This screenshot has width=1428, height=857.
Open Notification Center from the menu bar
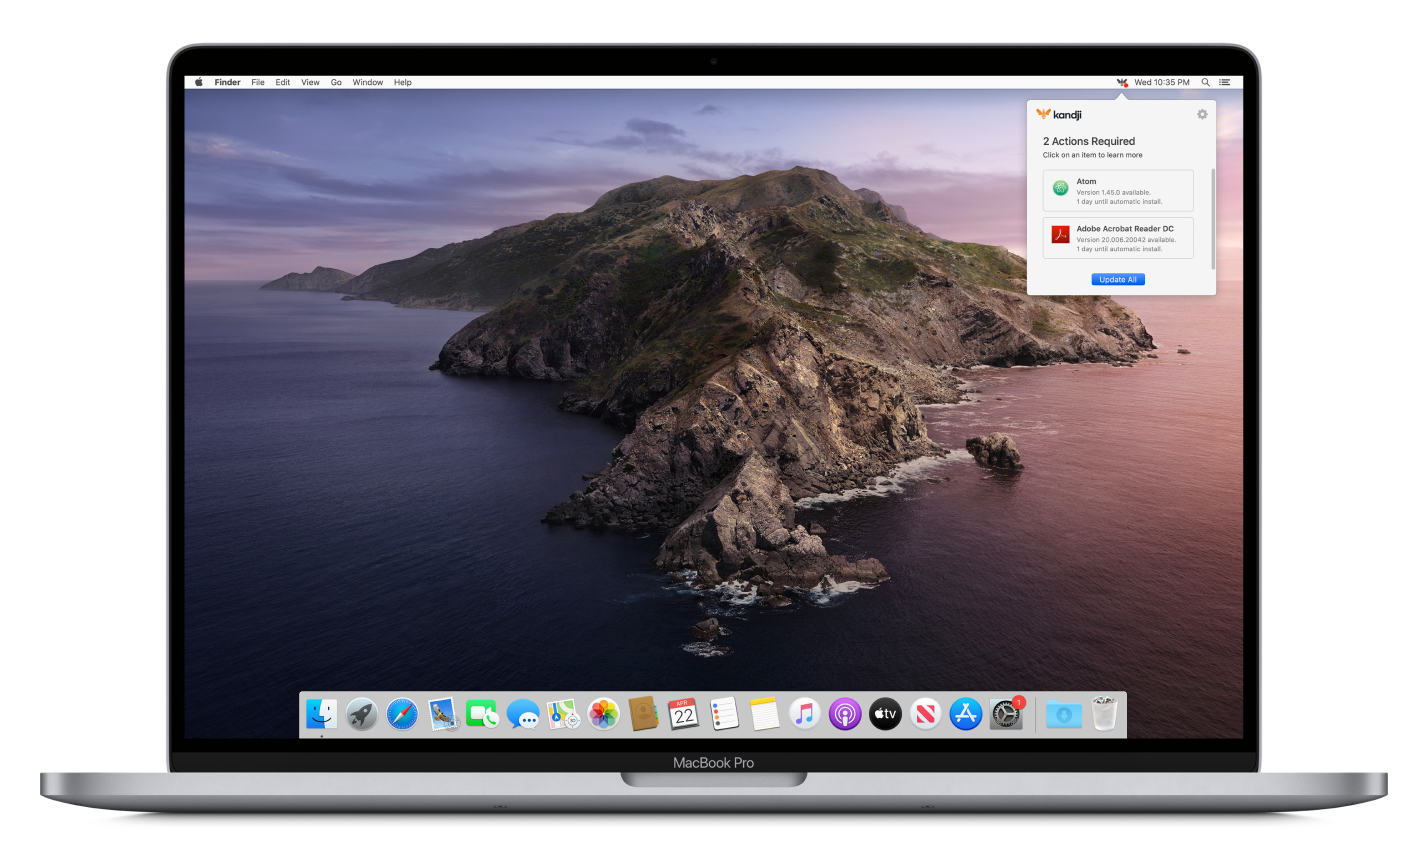click(1224, 82)
